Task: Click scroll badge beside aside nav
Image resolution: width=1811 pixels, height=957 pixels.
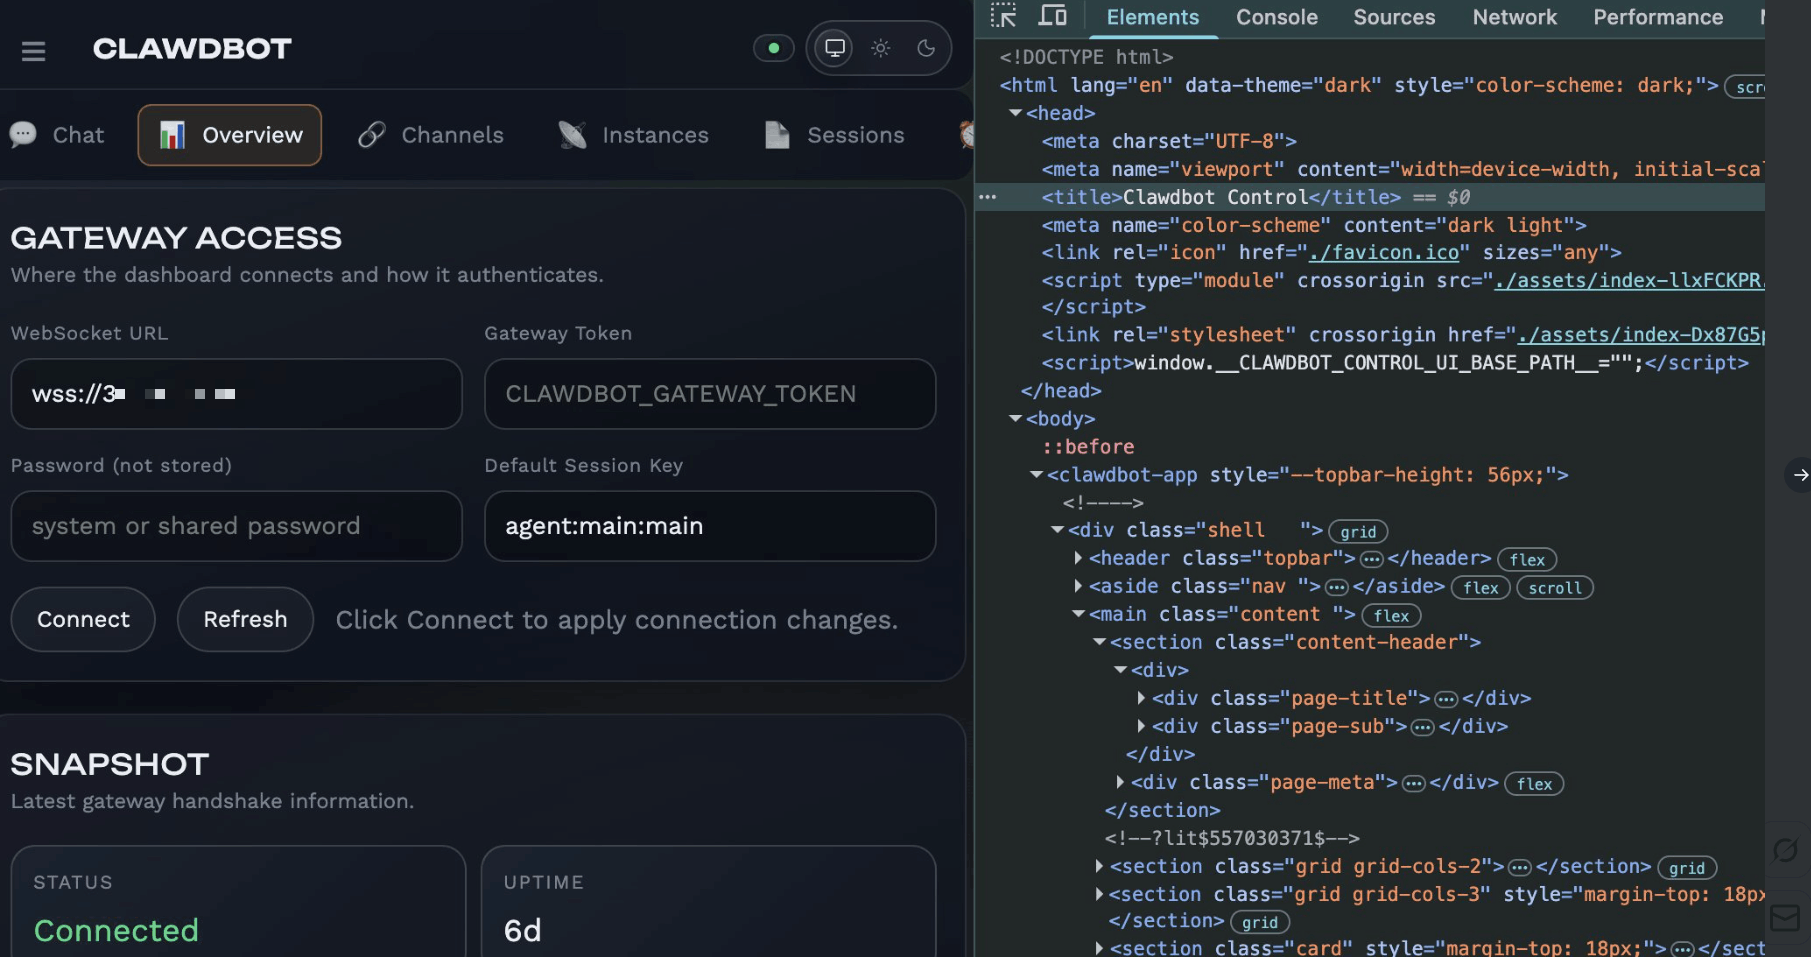Action: [x=1555, y=588]
